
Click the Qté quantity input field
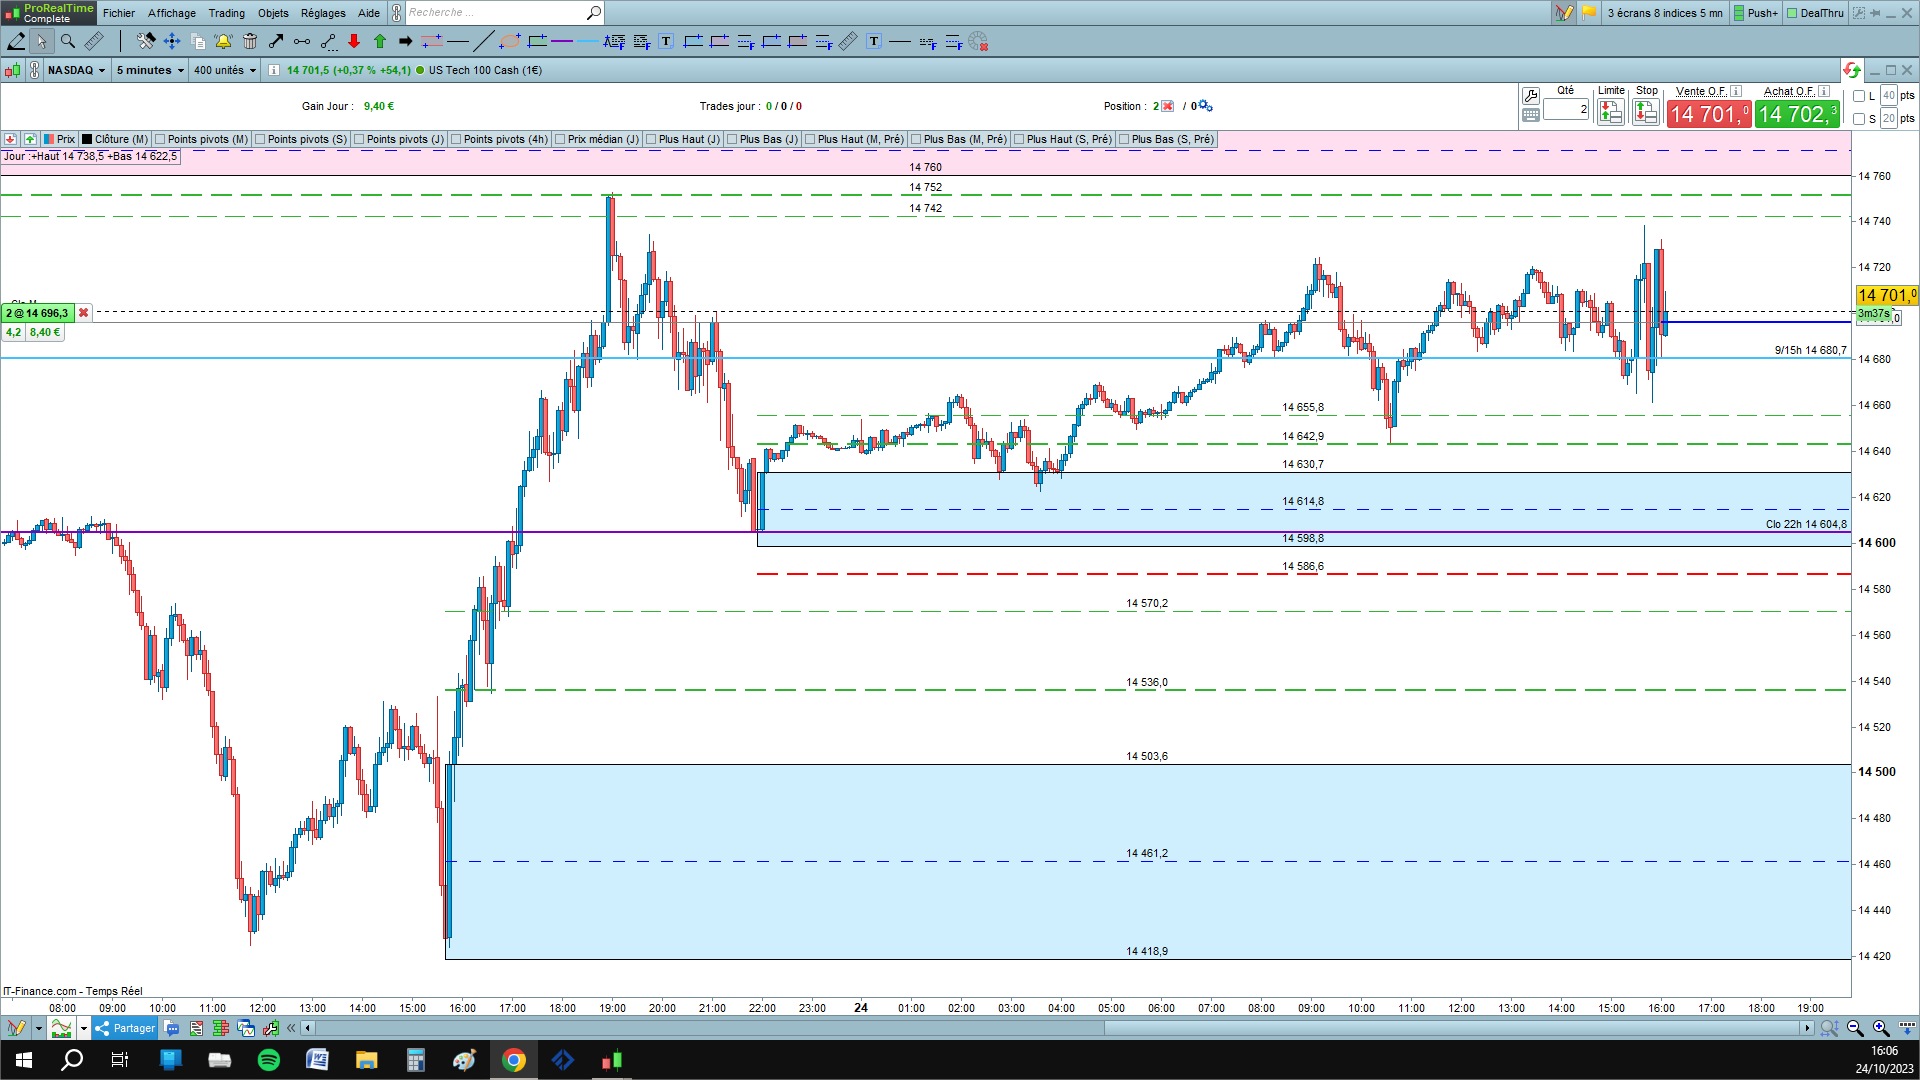click(x=1565, y=109)
